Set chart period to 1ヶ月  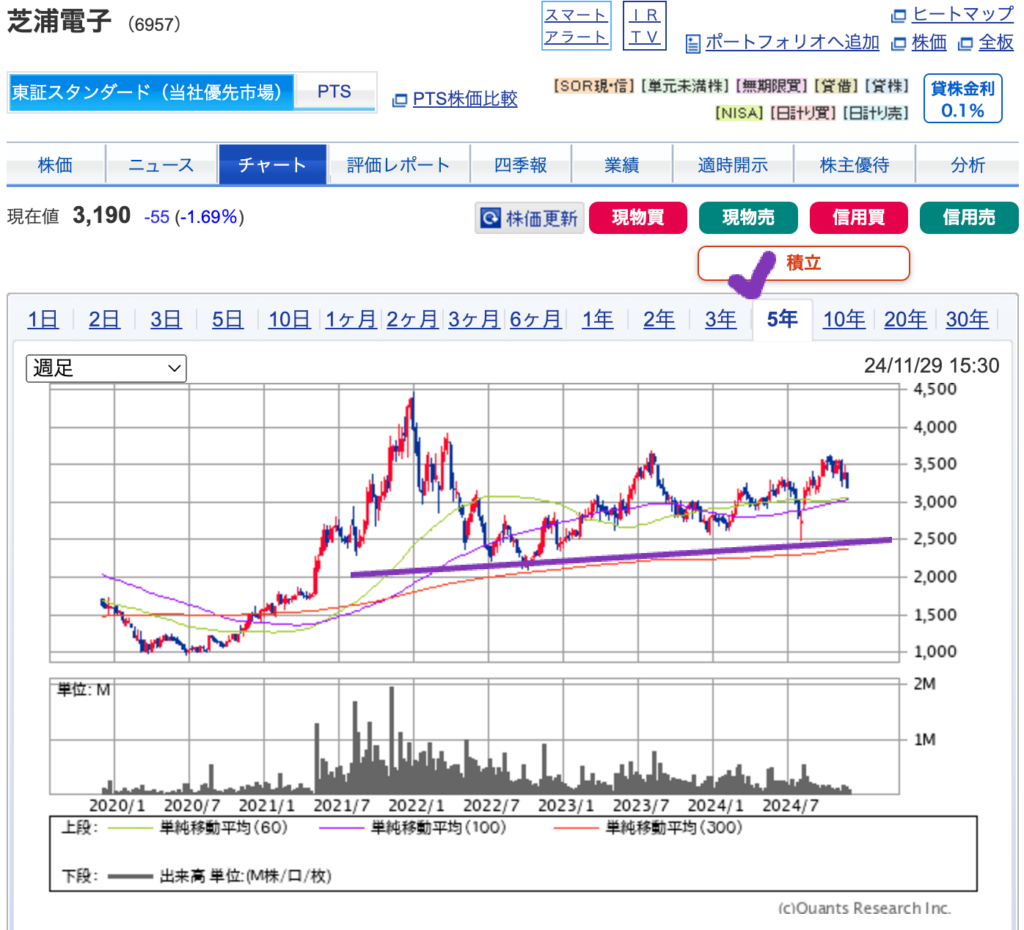(x=351, y=319)
